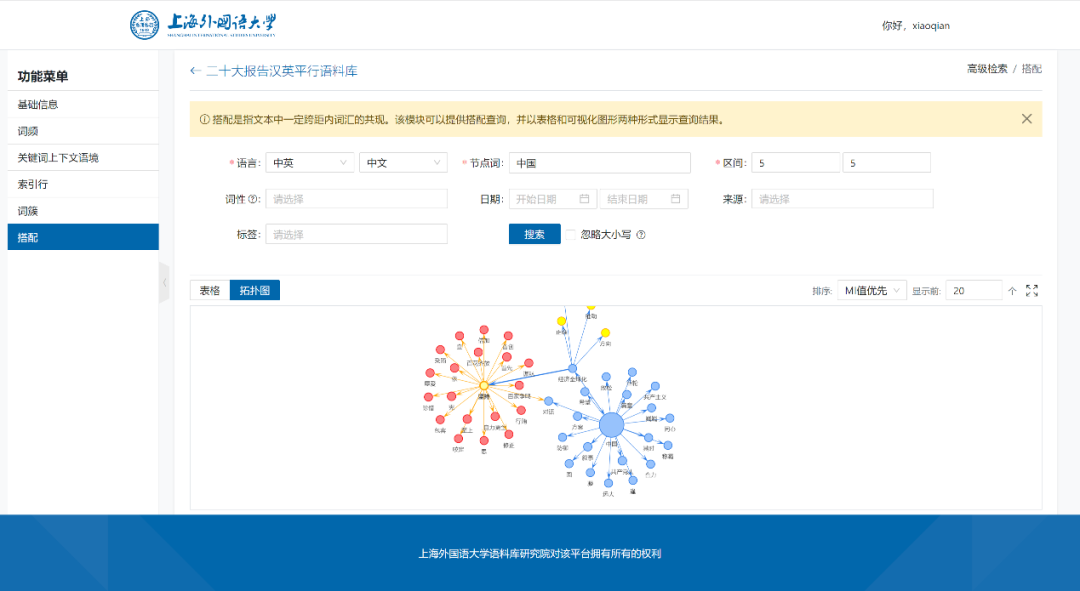The width and height of the screenshot is (1080, 591).
Task: Click the Shanghai International Studies University logo
Action: pyautogui.click(x=144, y=25)
